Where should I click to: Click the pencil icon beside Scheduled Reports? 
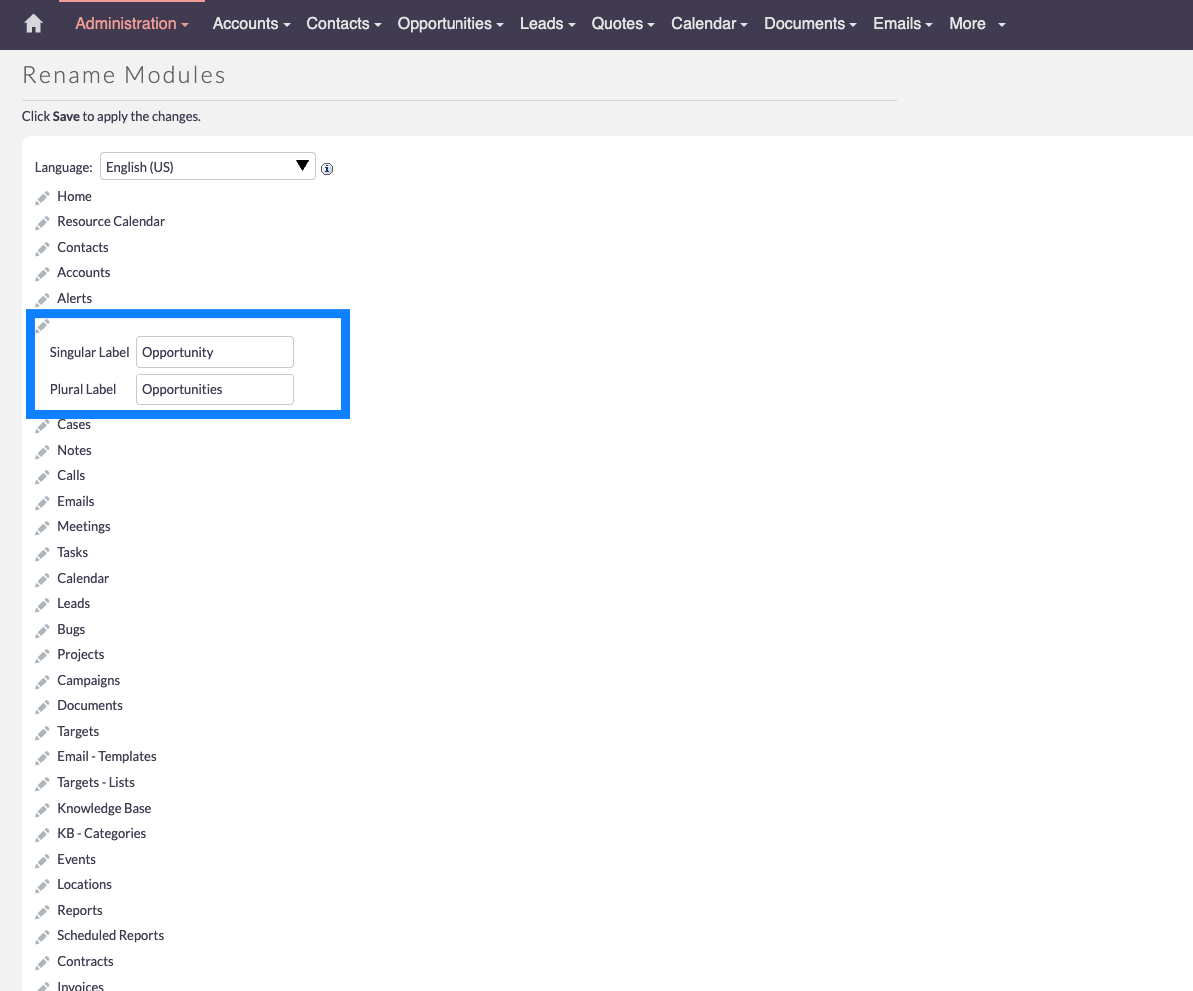coord(42,936)
